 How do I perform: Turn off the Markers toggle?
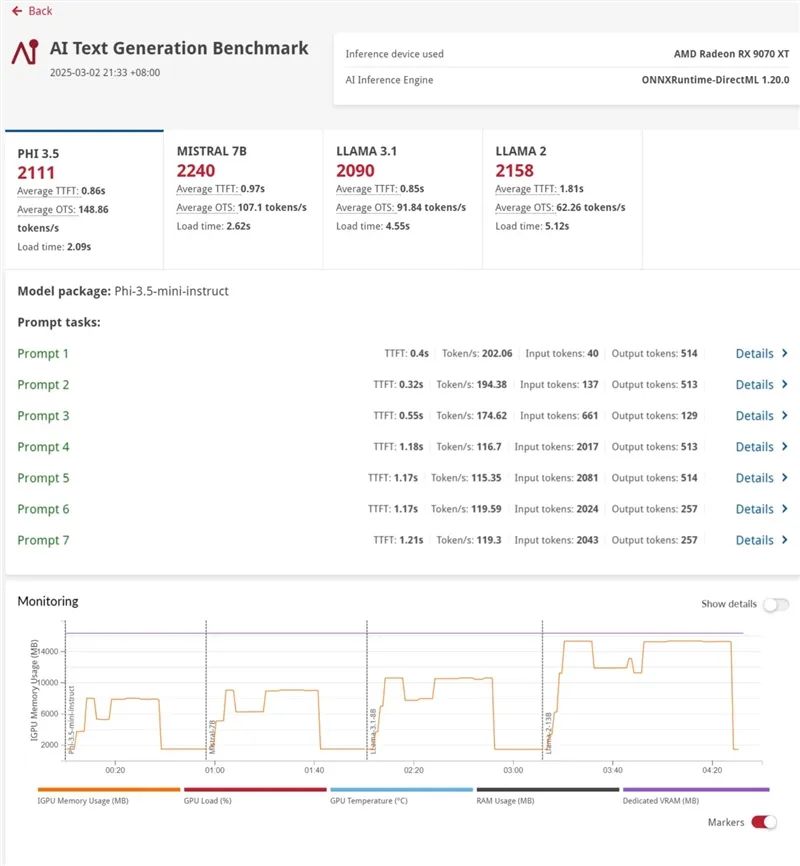[x=764, y=822]
